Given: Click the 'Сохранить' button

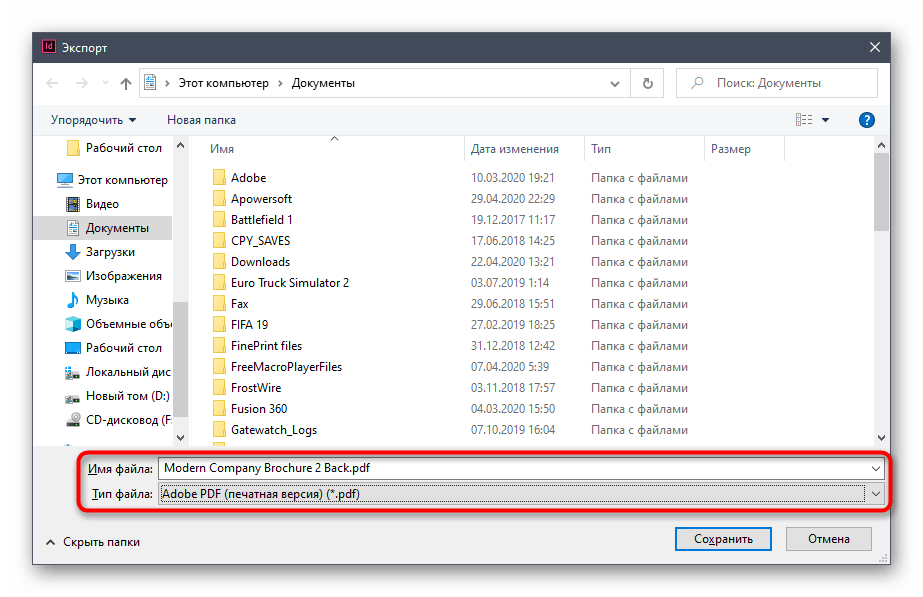Looking at the screenshot, I should coord(723,539).
